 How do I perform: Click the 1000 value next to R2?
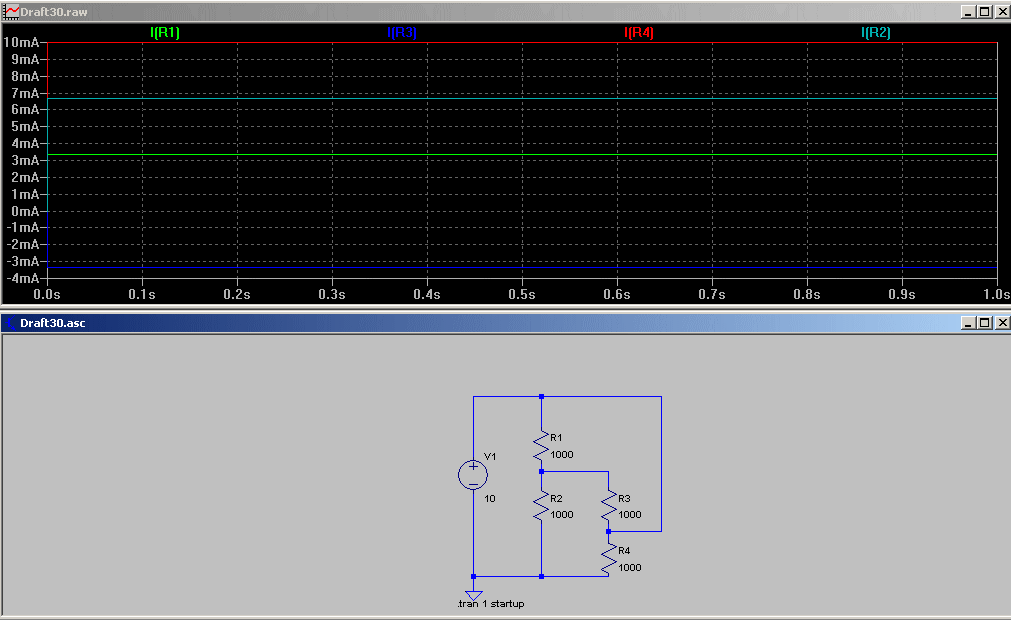[562, 514]
